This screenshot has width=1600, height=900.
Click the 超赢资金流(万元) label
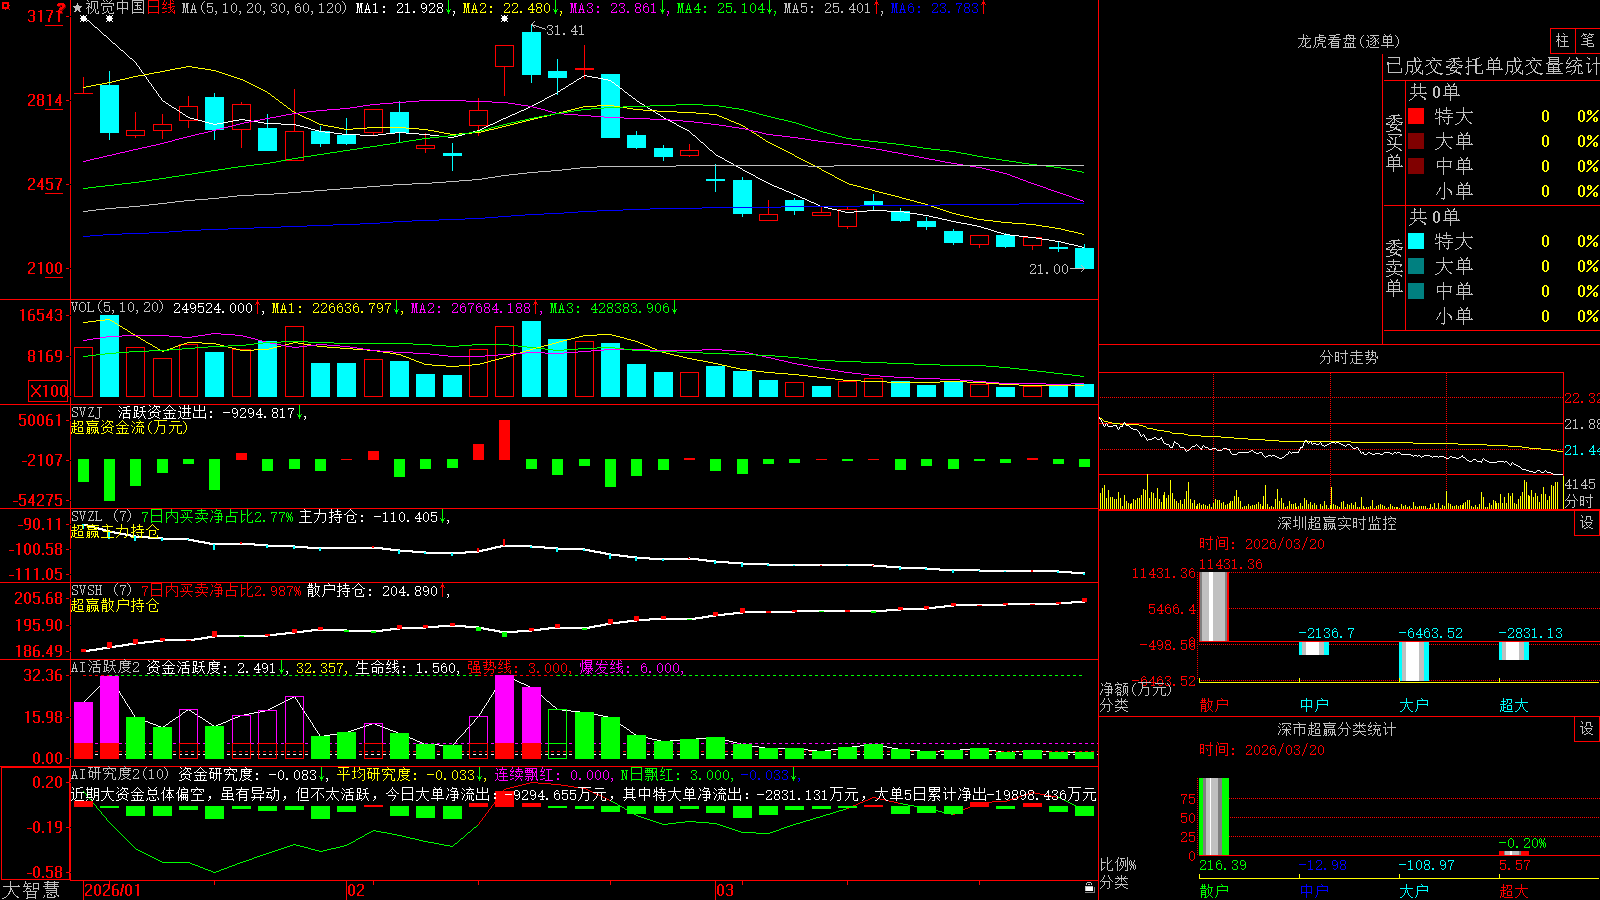click(129, 427)
